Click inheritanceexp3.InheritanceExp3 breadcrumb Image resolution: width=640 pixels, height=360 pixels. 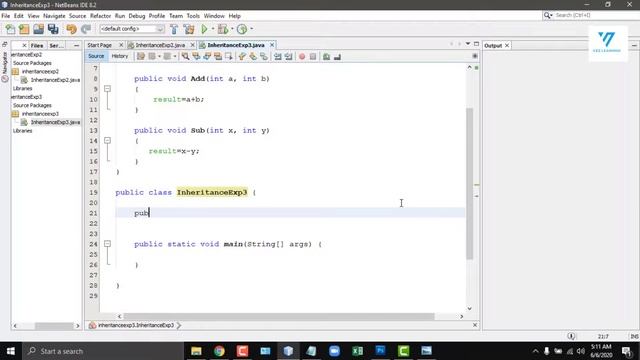136,325
